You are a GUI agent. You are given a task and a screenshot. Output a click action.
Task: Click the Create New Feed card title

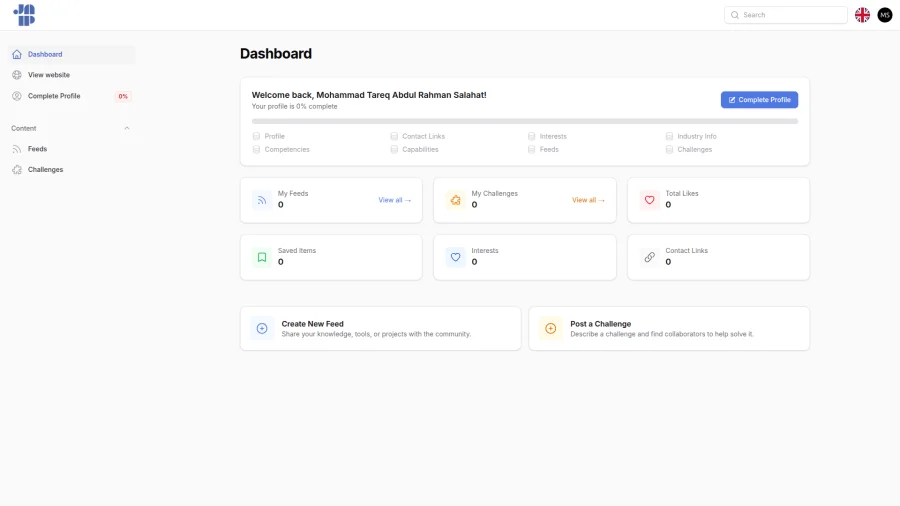pos(312,324)
